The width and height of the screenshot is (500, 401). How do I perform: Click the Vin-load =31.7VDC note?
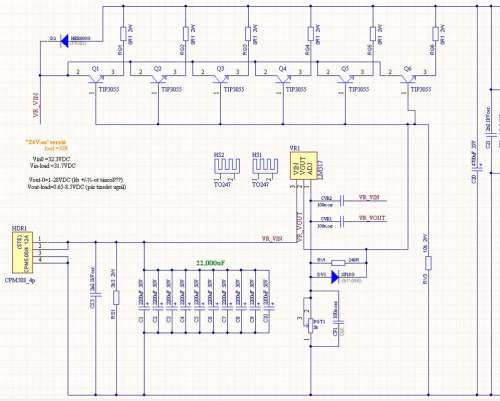click(x=53, y=166)
